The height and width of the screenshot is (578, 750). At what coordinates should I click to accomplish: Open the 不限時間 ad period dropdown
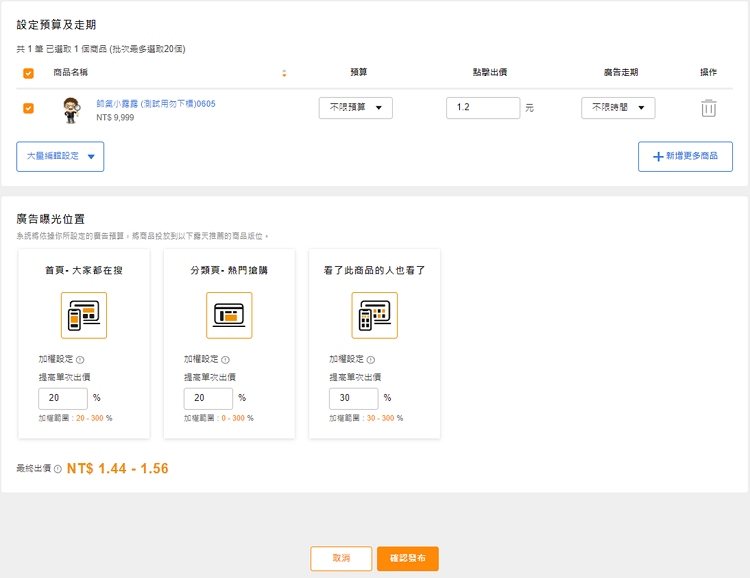617,108
